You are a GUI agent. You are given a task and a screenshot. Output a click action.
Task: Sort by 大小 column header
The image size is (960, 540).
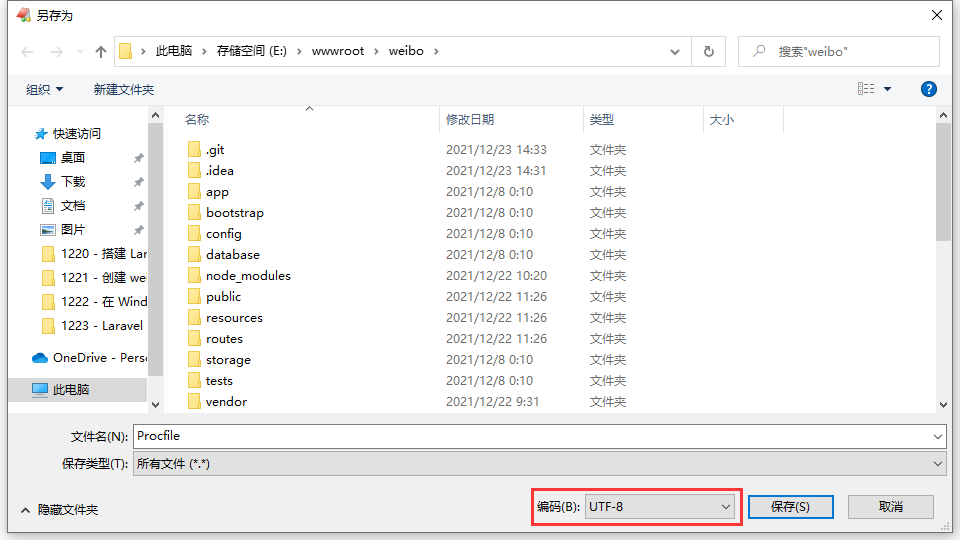click(722, 119)
